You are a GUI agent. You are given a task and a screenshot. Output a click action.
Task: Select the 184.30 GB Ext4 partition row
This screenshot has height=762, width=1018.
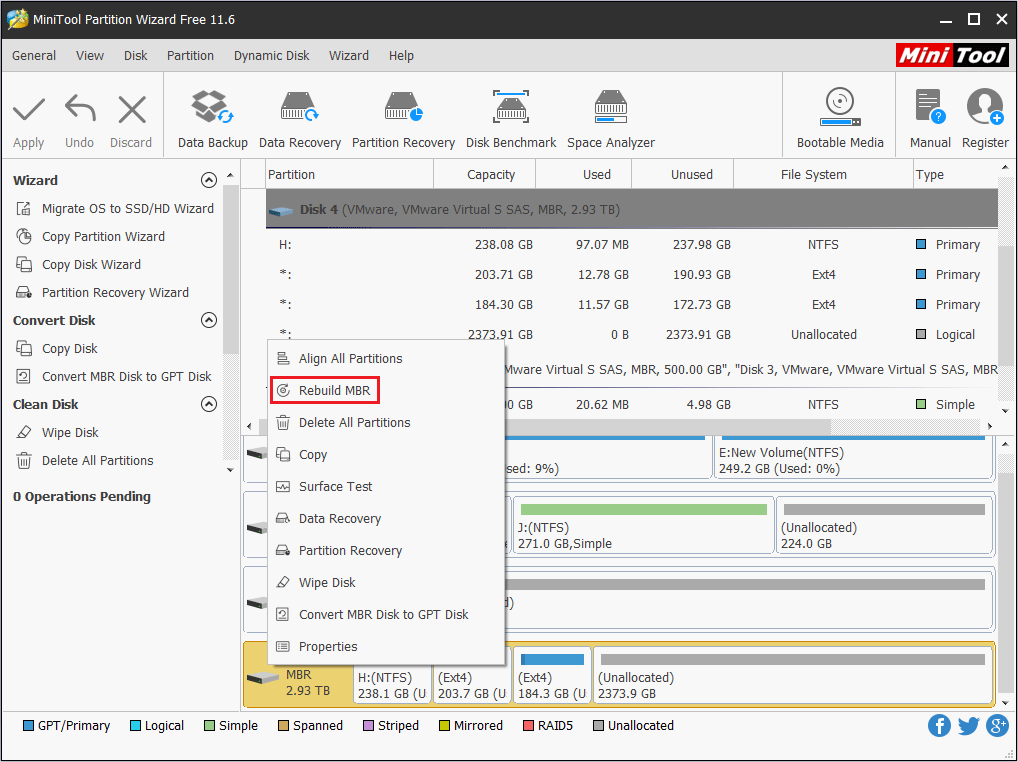coord(631,304)
